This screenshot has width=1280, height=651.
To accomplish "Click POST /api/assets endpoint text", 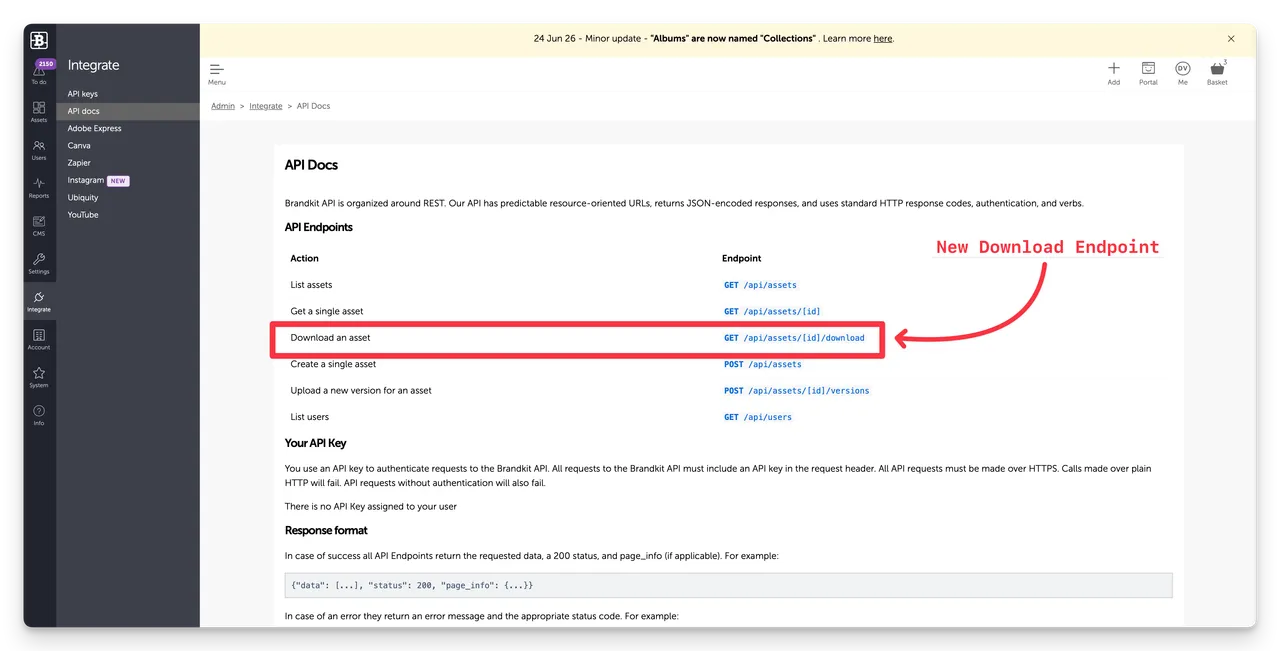I will point(763,364).
